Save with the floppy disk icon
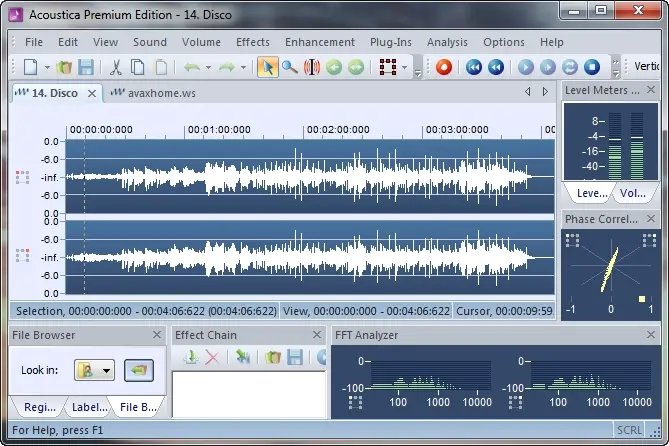Image resolution: width=669 pixels, height=446 pixels. coord(86,67)
